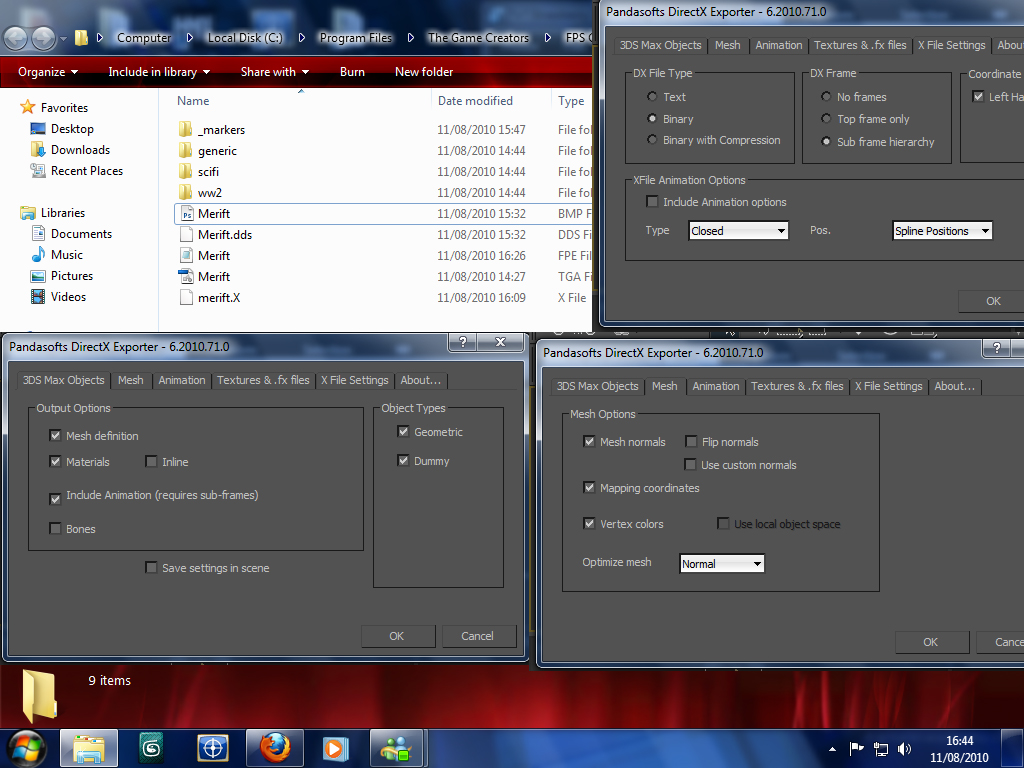This screenshot has height=768, width=1024.
Task: Open Desktop via its sidebar icon
Action: coord(38,129)
